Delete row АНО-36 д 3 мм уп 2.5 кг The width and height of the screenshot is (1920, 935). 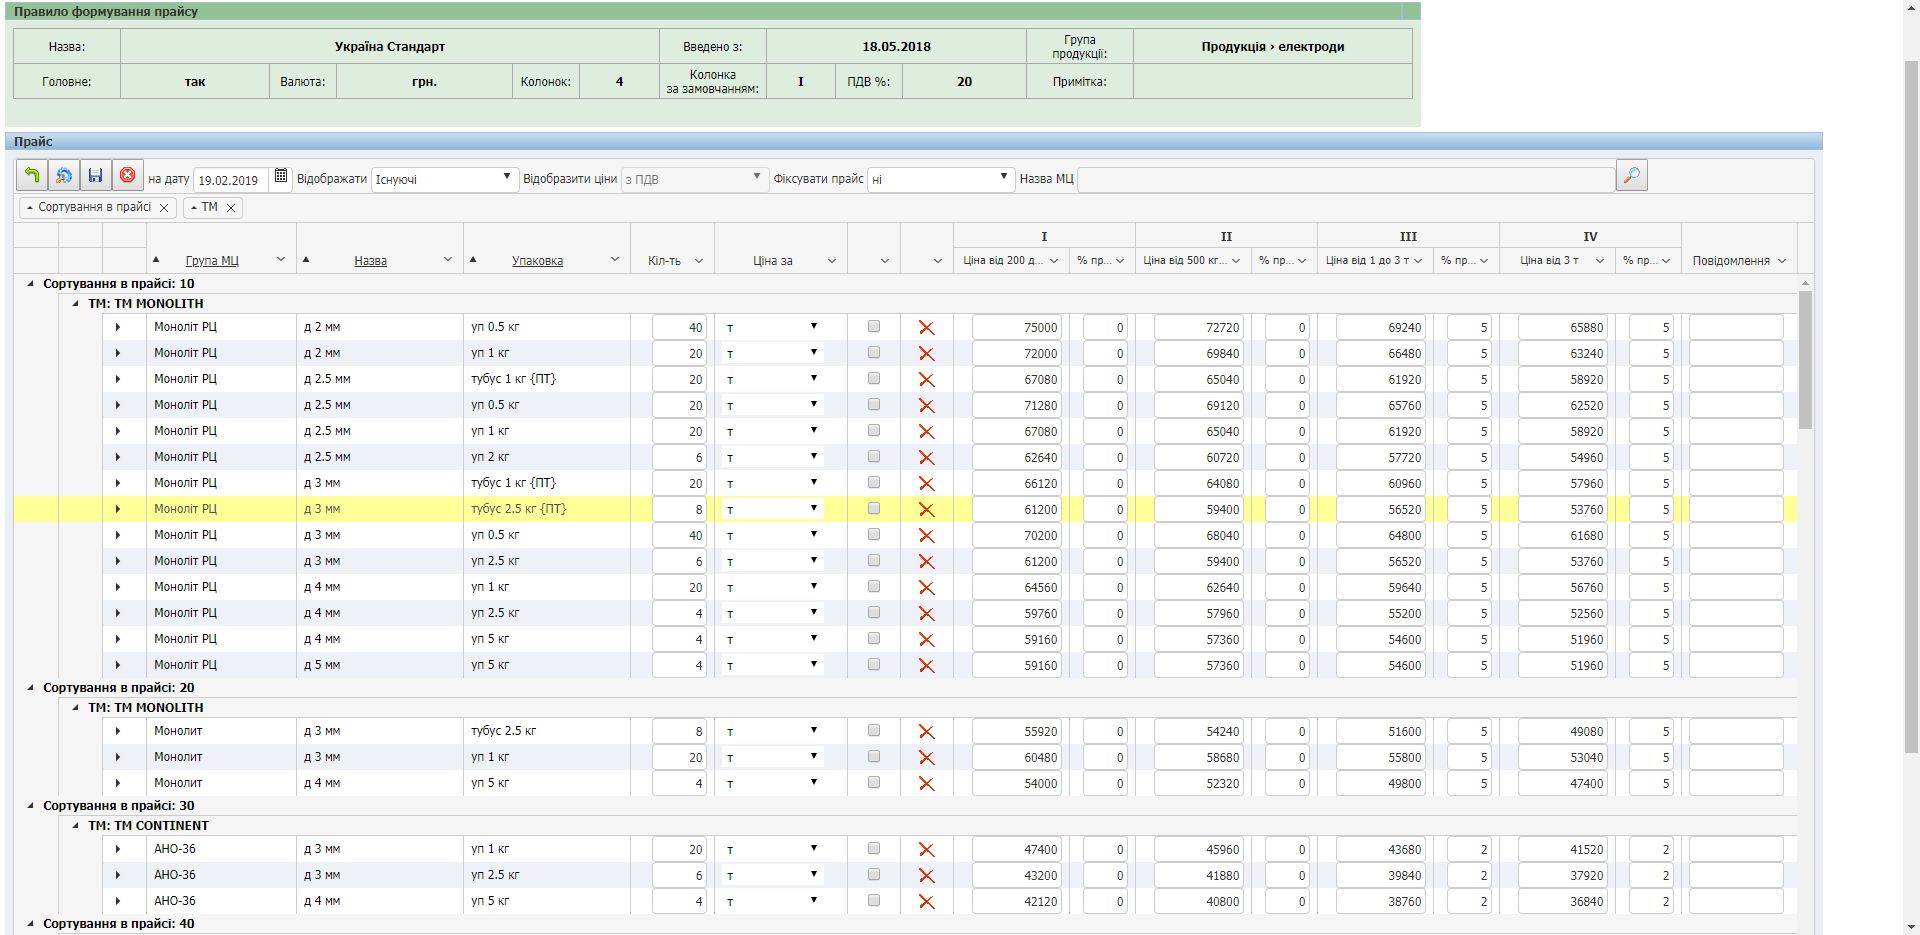click(926, 875)
